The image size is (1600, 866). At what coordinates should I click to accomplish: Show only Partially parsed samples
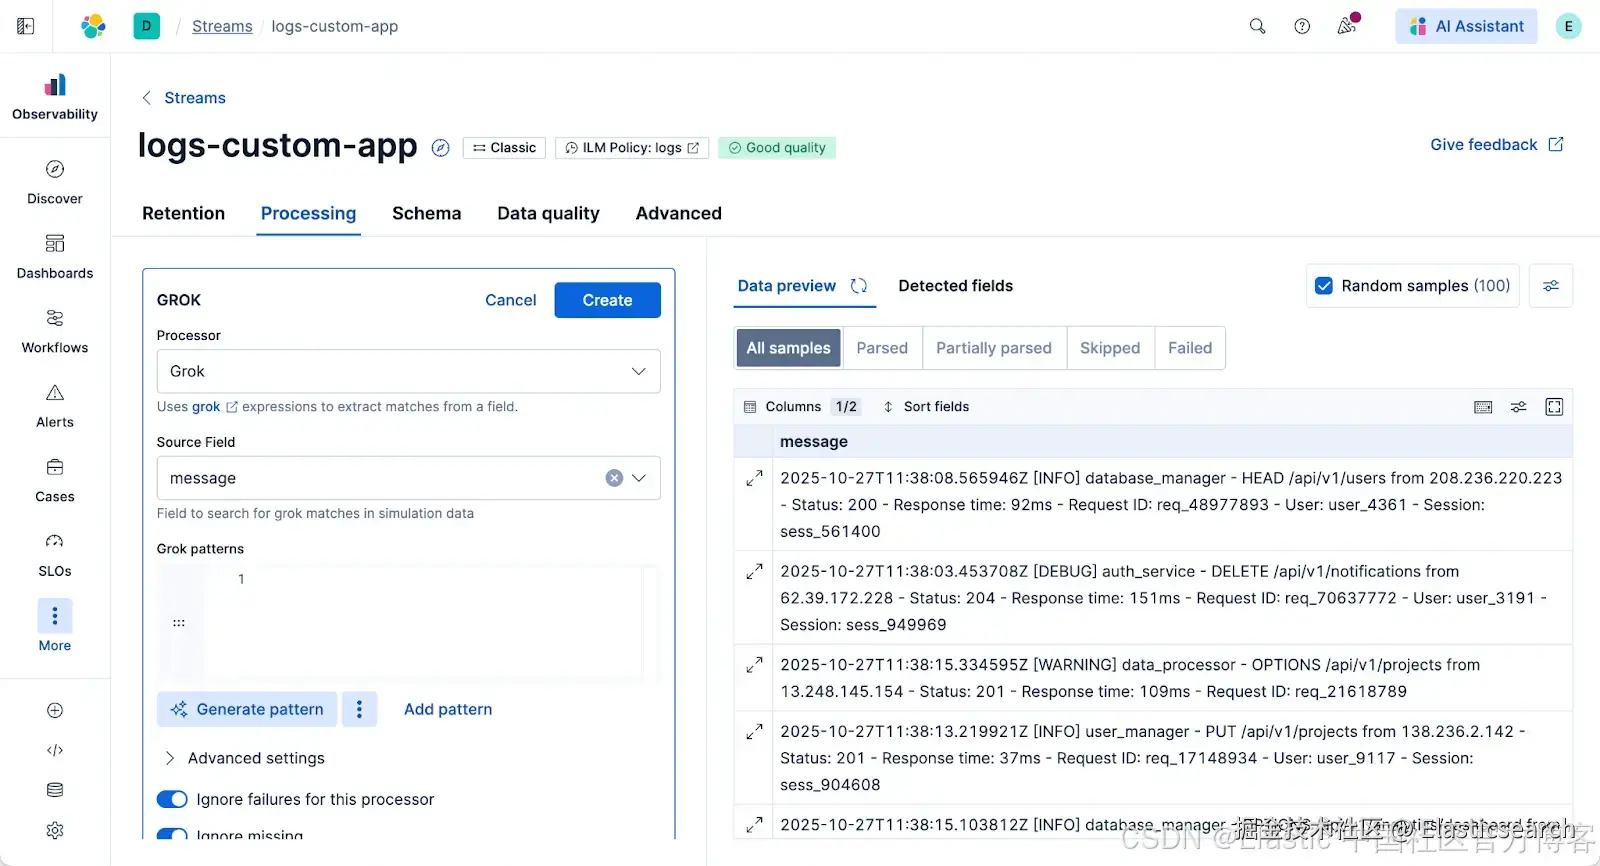pyautogui.click(x=993, y=348)
